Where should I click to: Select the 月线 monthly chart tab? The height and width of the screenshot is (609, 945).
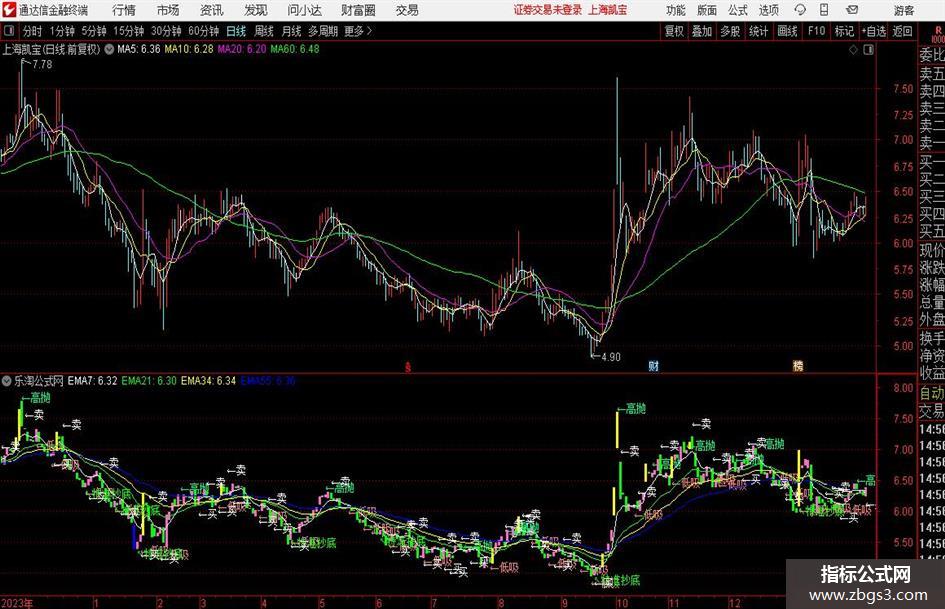pos(292,31)
